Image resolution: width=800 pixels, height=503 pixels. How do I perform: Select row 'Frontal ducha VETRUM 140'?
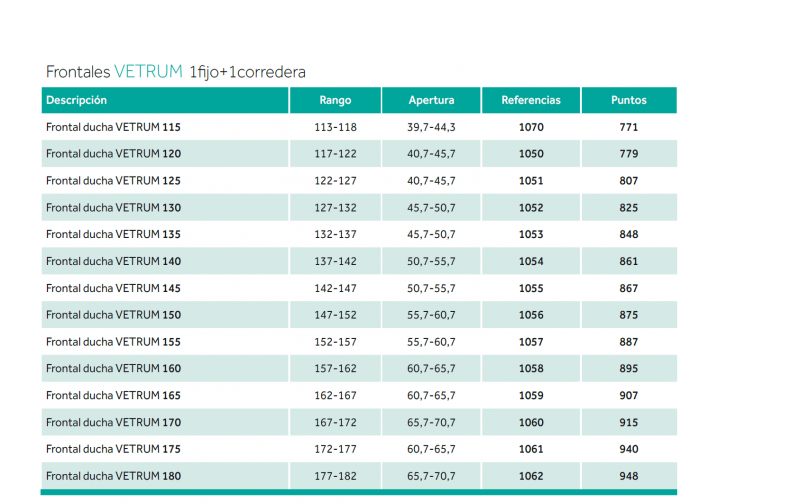[359, 261]
